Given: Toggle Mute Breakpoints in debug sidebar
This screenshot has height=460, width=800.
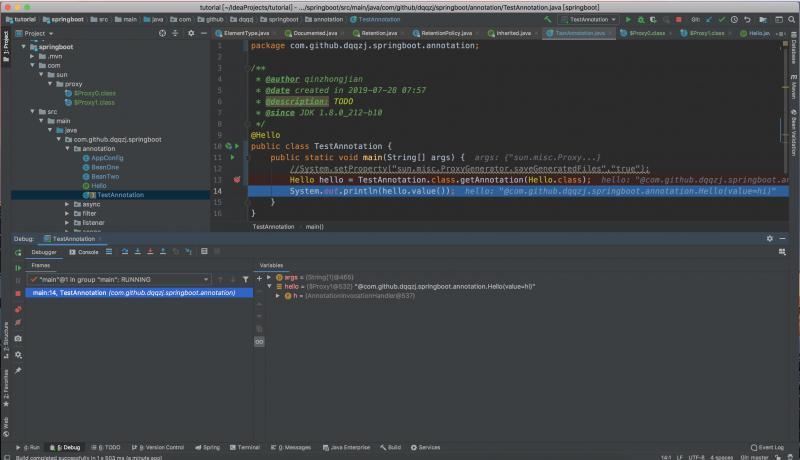Looking at the screenshot, I should tap(18, 323).
